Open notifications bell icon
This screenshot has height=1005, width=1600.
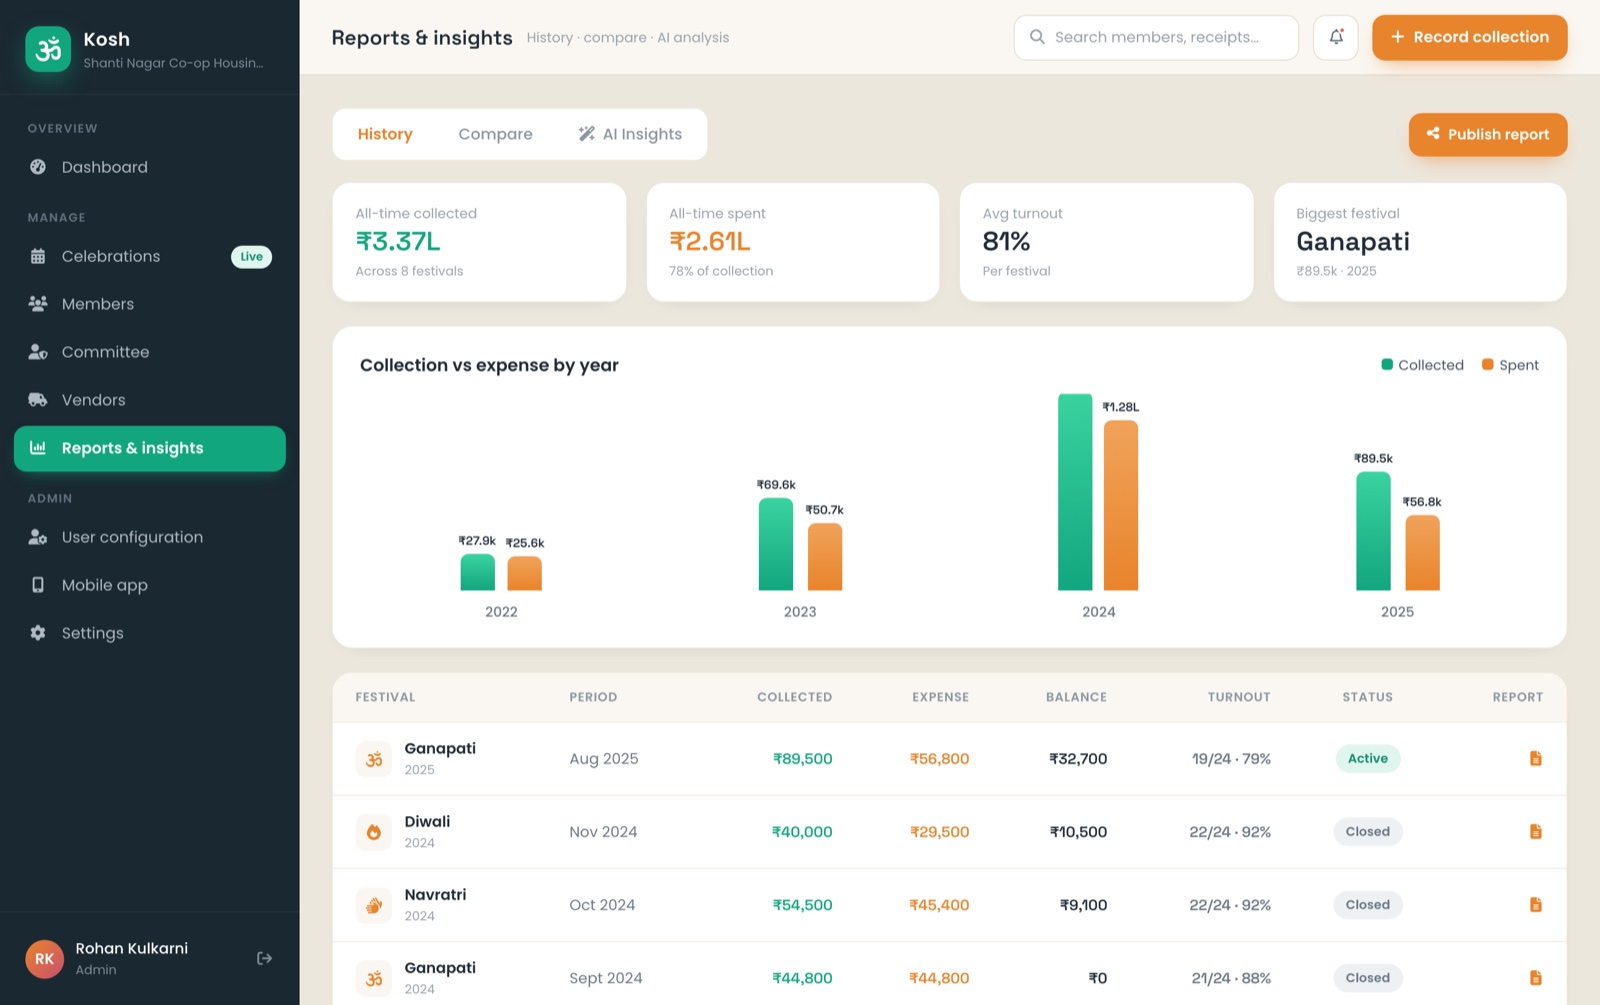tap(1336, 37)
